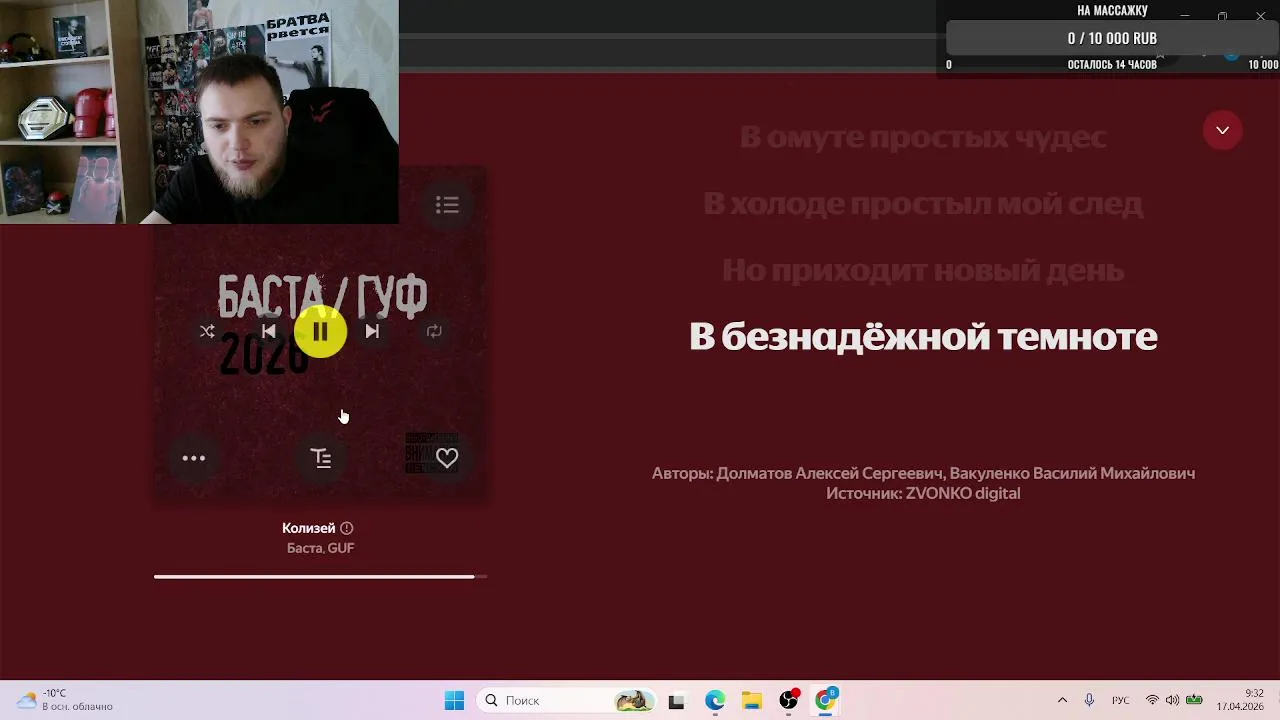Click the authors credit line
This screenshot has width=1280, height=720.
coord(923,473)
